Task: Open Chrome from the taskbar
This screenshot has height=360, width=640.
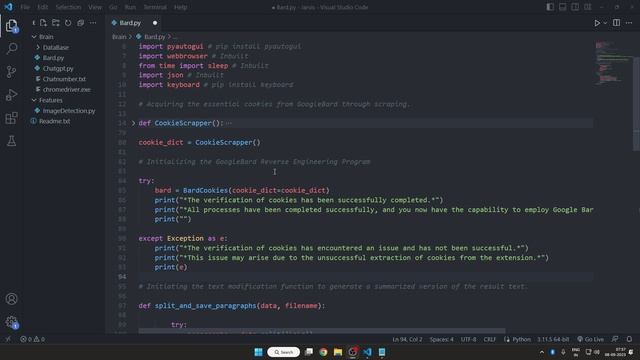Action: coord(323,352)
